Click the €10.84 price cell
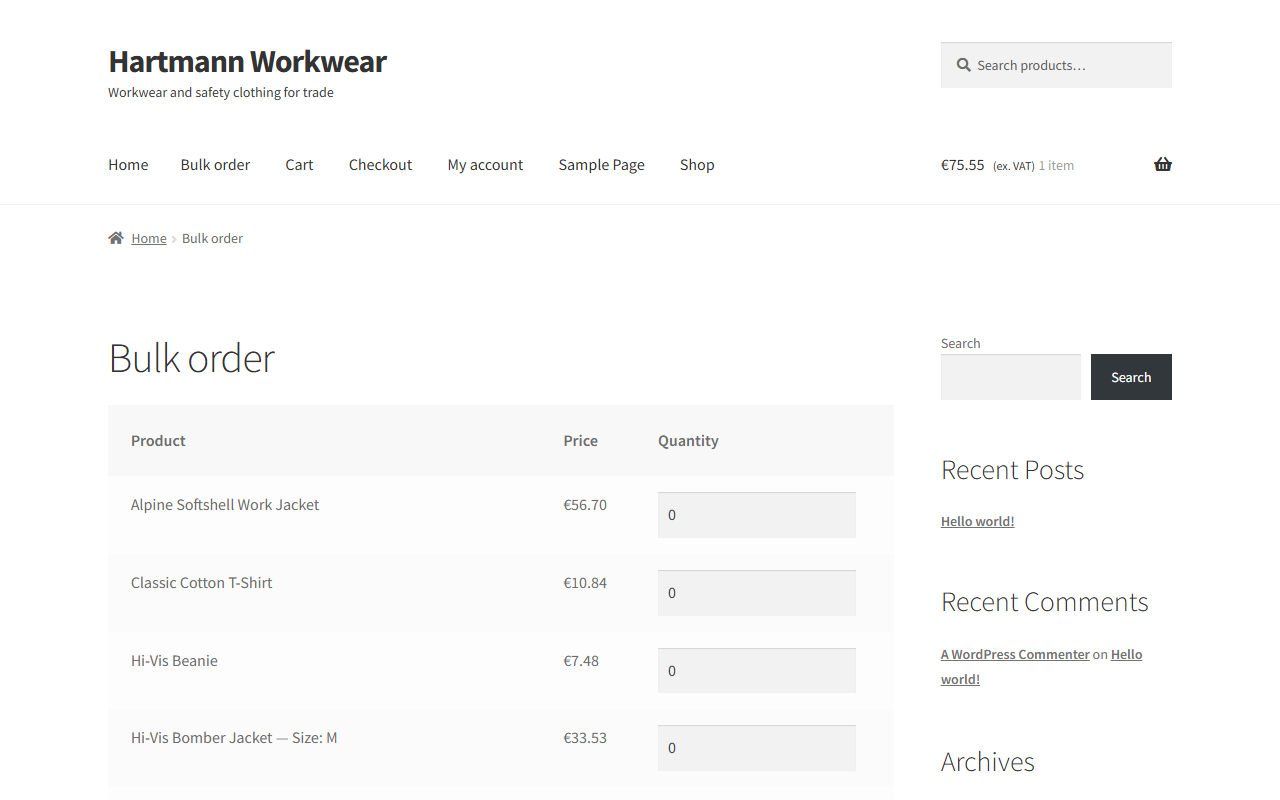Image resolution: width=1280 pixels, height=800 pixels. pos(585,583)
